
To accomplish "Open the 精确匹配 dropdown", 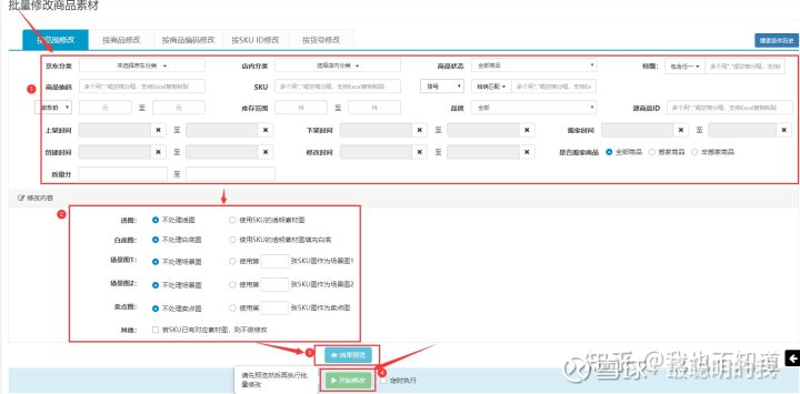I will 491,86.
